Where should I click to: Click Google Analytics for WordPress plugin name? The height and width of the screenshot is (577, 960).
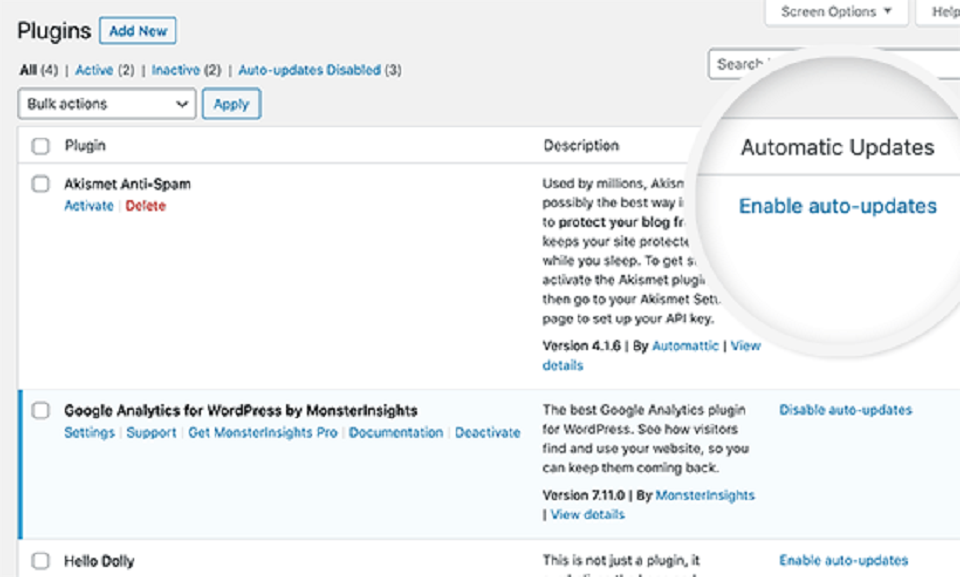coord(241,410)
